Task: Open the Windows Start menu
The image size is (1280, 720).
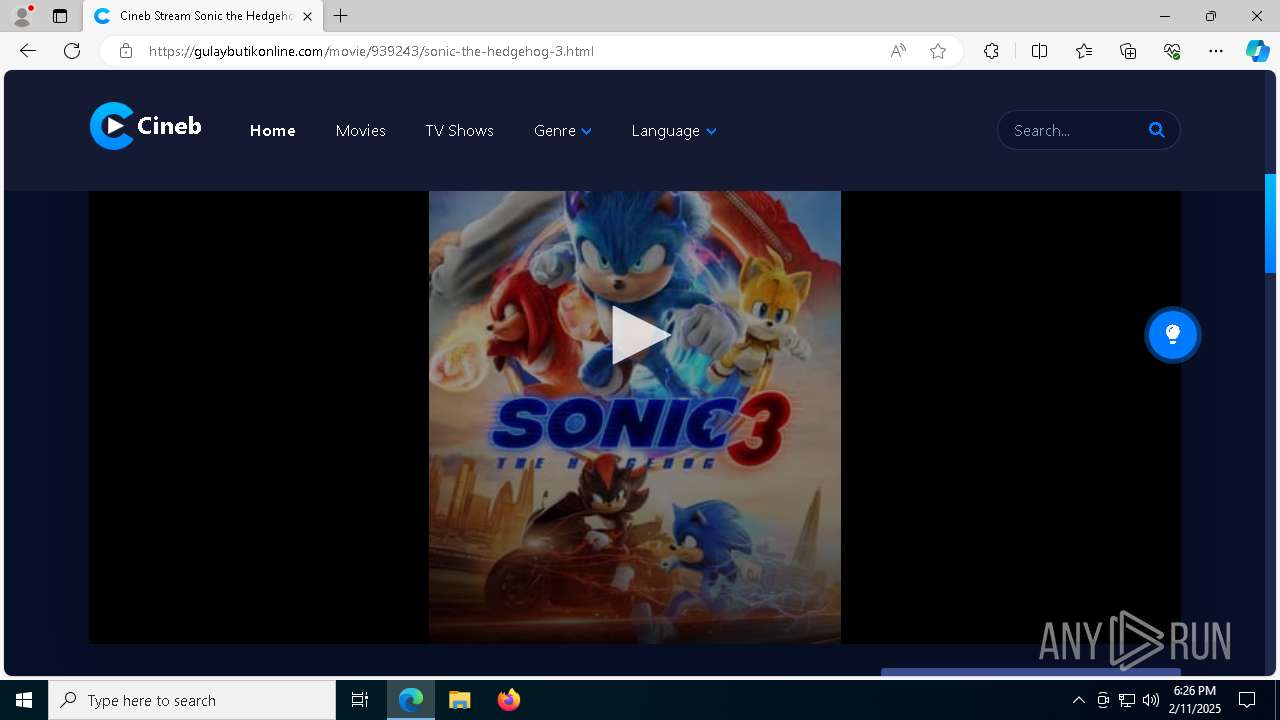Action: pos(24,700)
